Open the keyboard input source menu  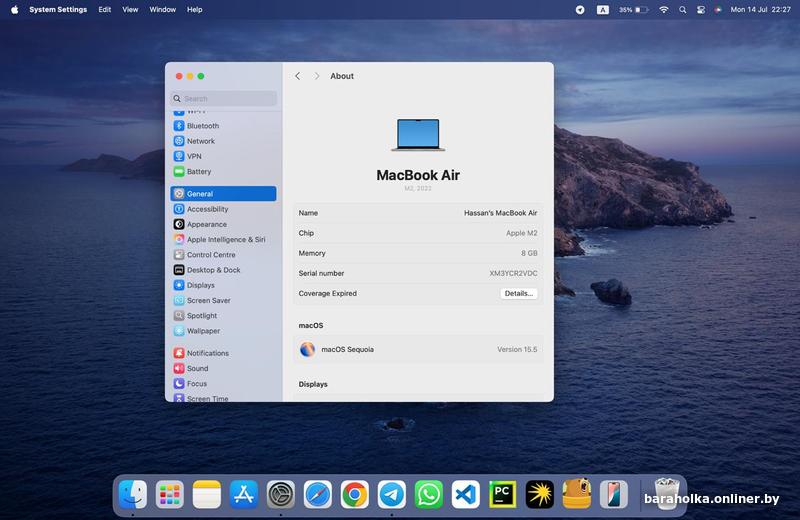(603, 10)
